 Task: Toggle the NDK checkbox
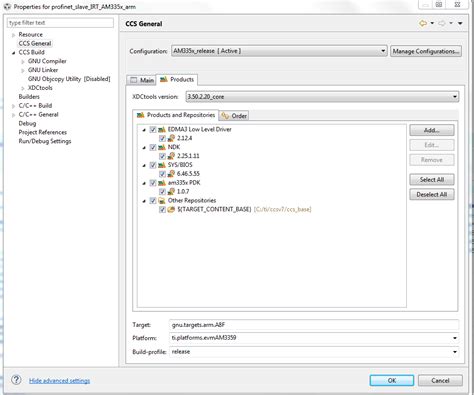(x=153, y=147)
